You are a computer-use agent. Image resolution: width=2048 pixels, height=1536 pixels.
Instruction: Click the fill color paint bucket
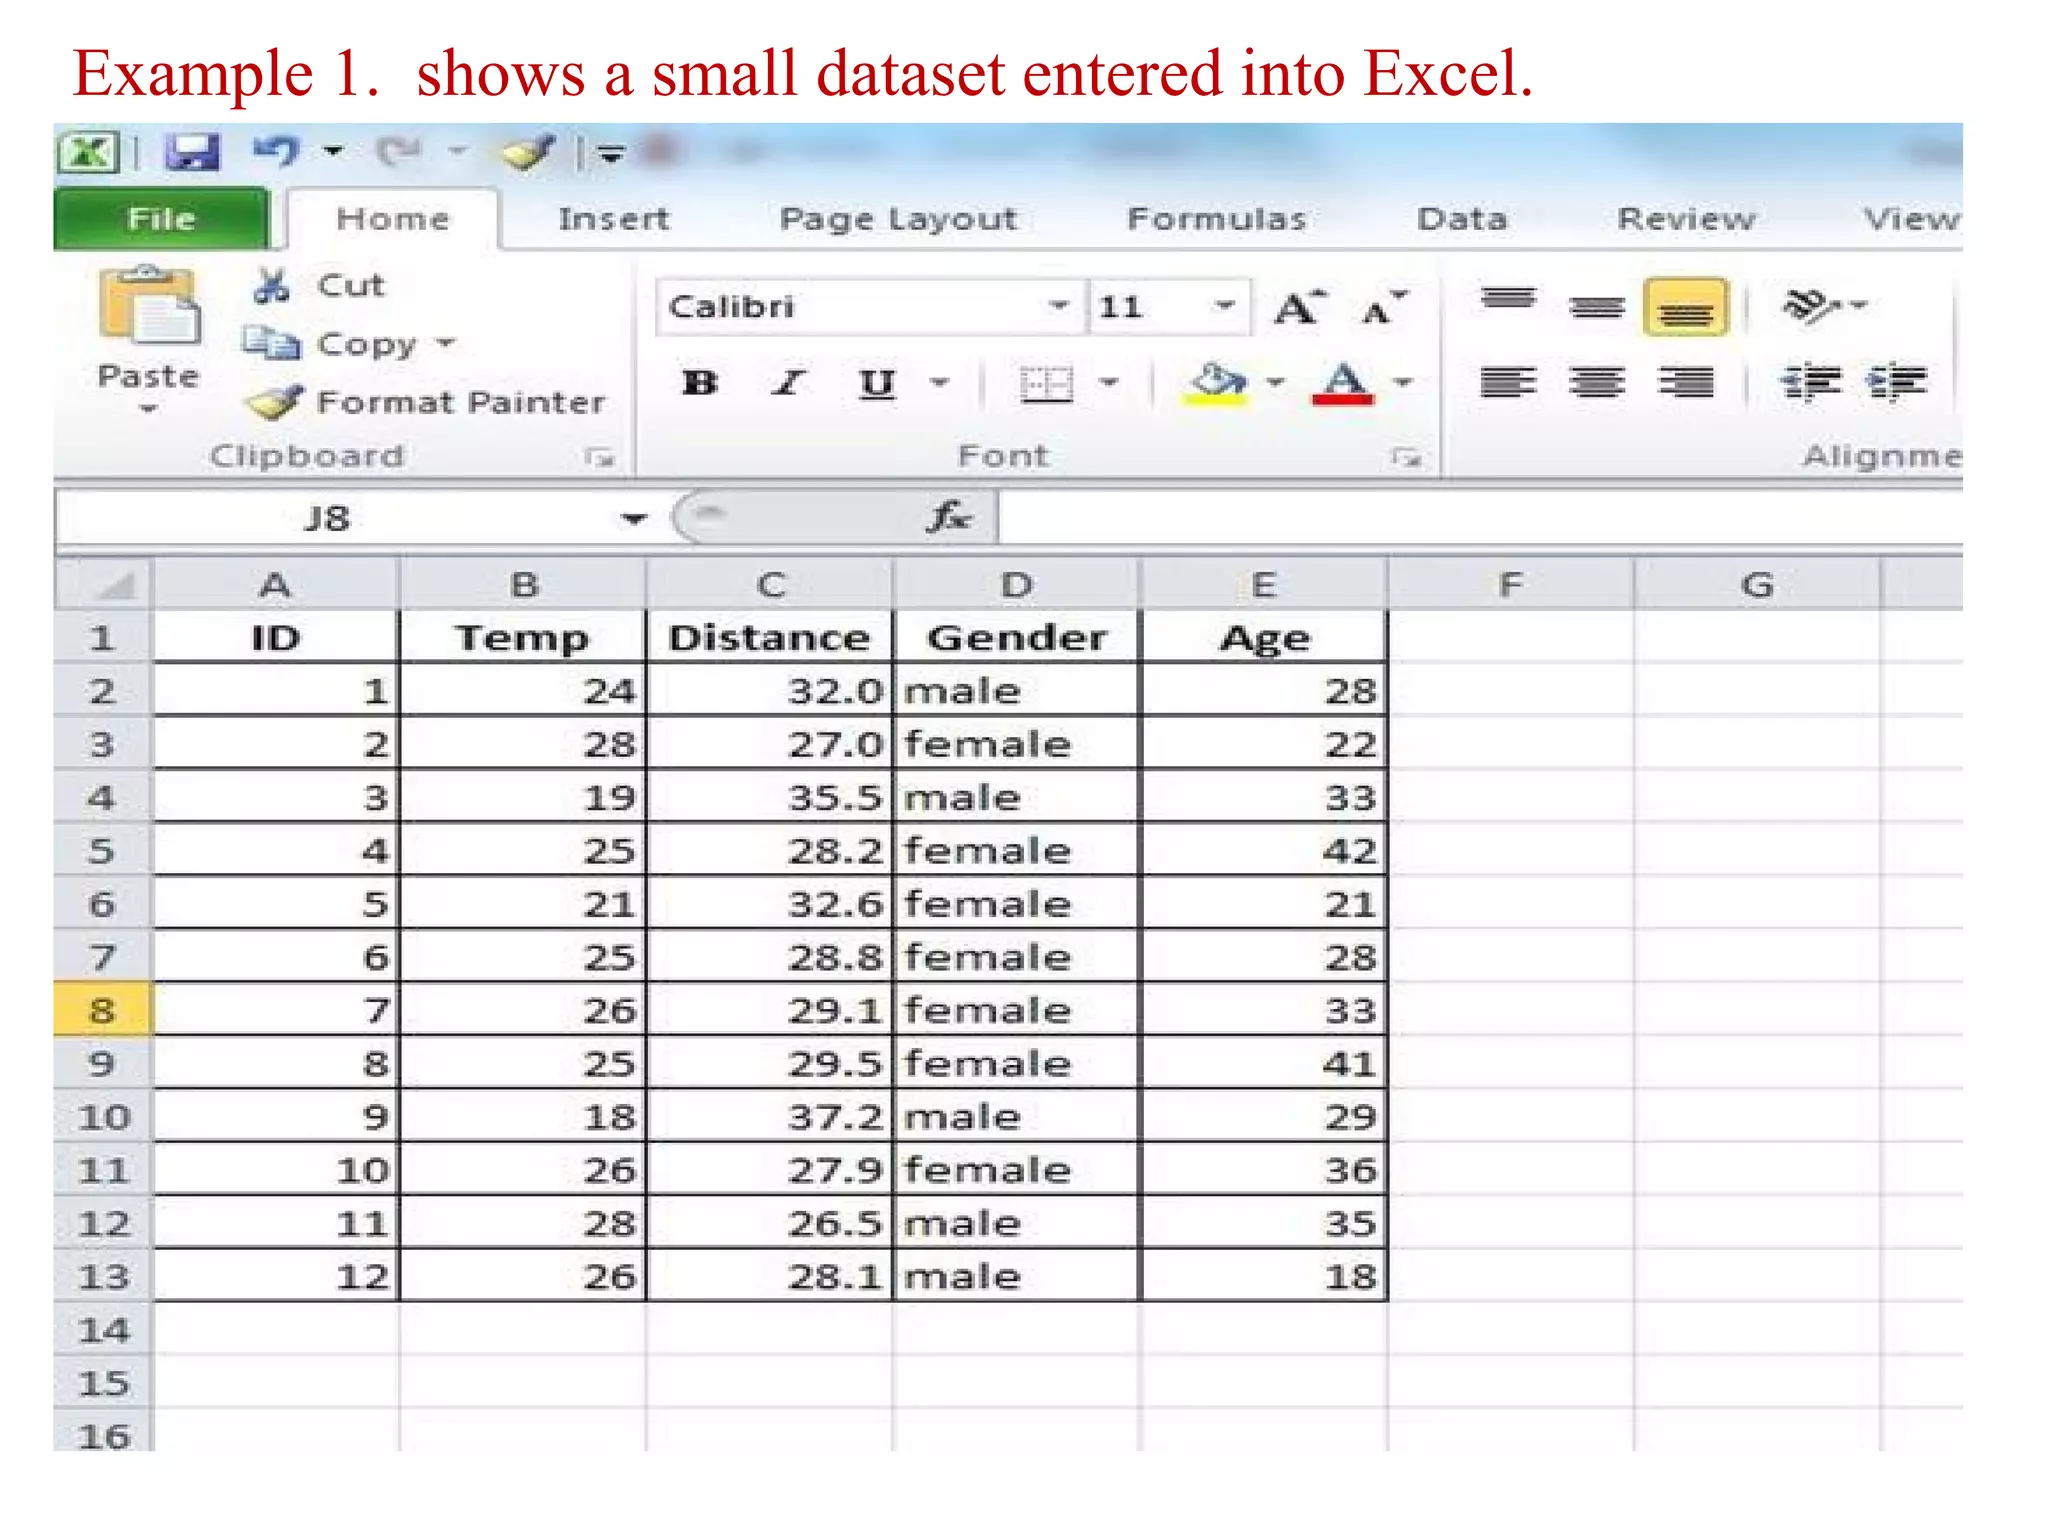click(x=1215, y=383)
